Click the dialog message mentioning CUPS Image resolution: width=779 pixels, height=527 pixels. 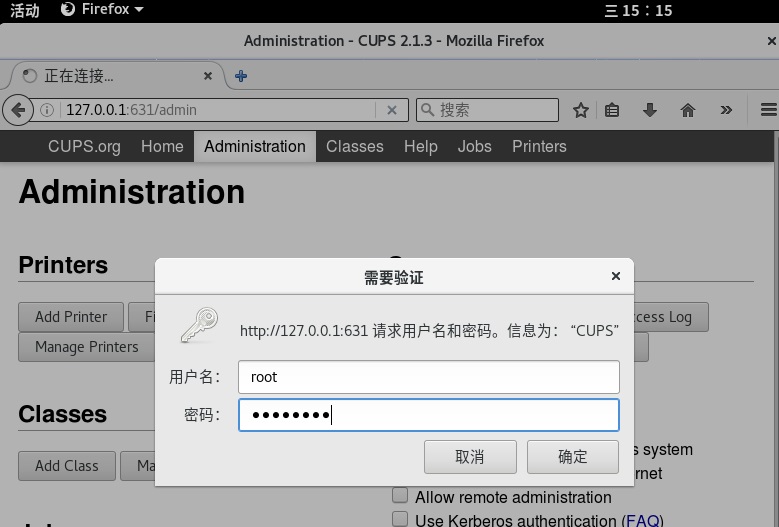point(429,331)
